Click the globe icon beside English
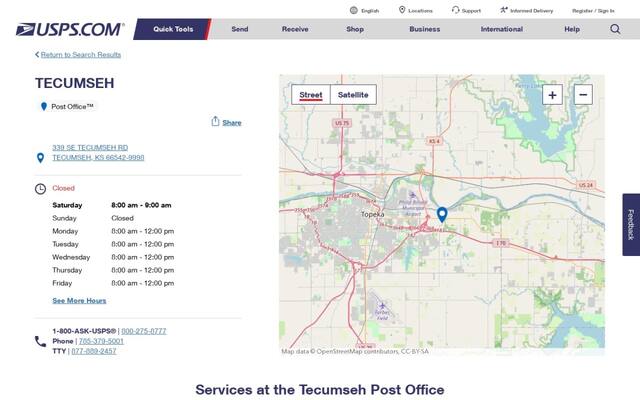The height and width of the screenshot is (400, 640). click(353, 11)
